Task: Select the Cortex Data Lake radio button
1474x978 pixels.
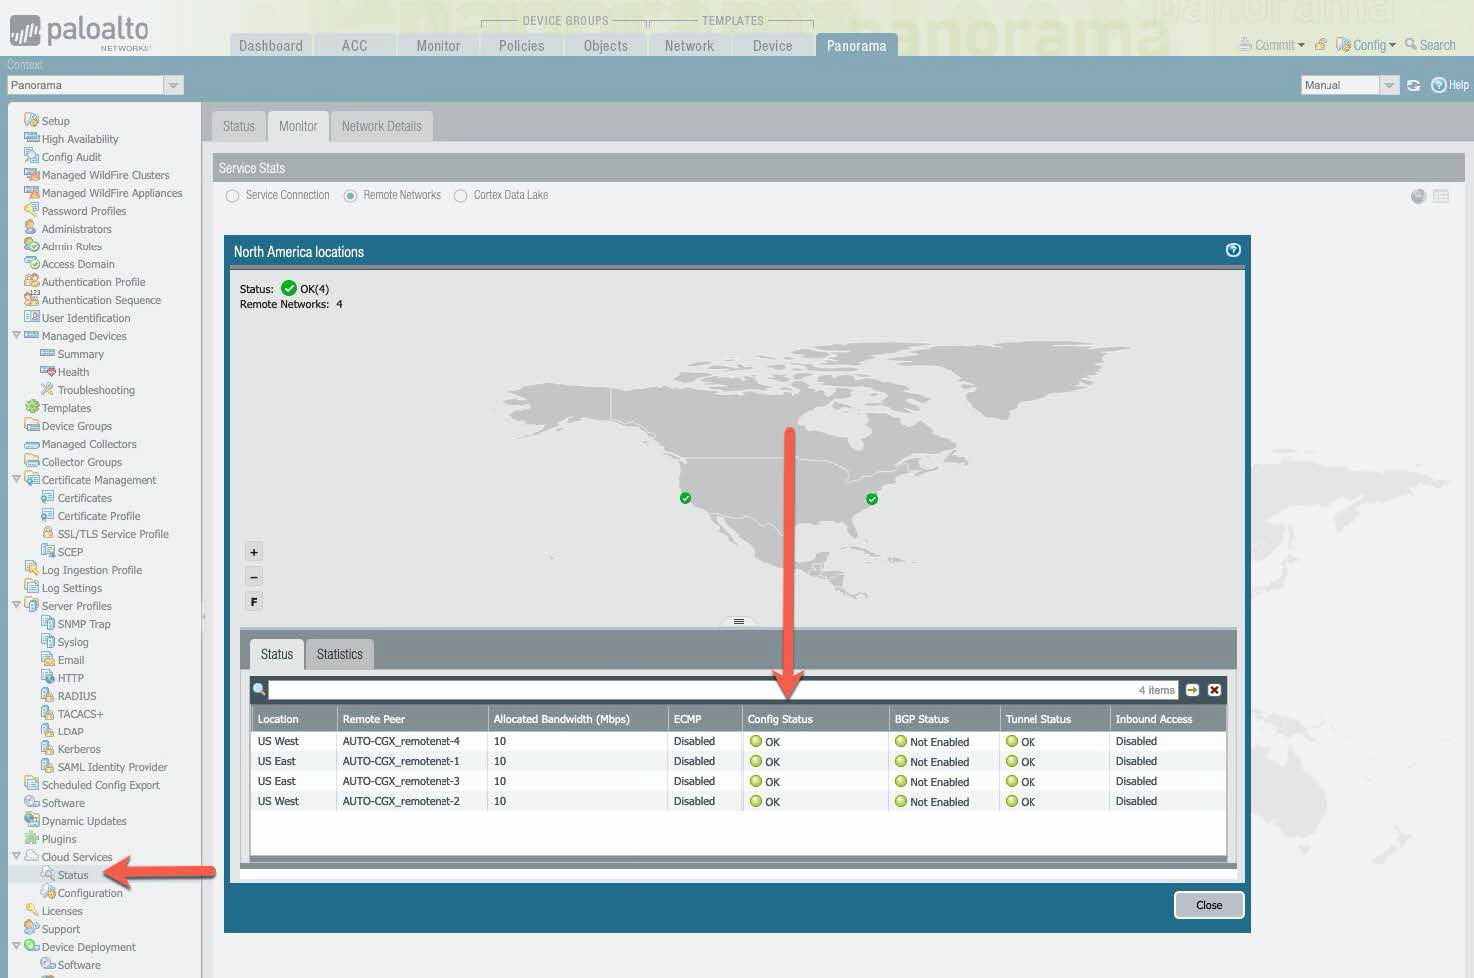Action: click(461, 196)
